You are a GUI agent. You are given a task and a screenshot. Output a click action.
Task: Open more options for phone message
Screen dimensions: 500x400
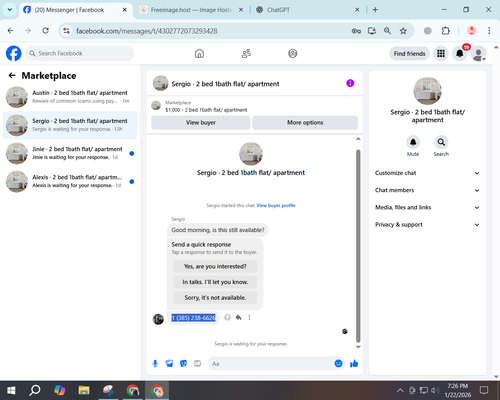tap(249, 317)
